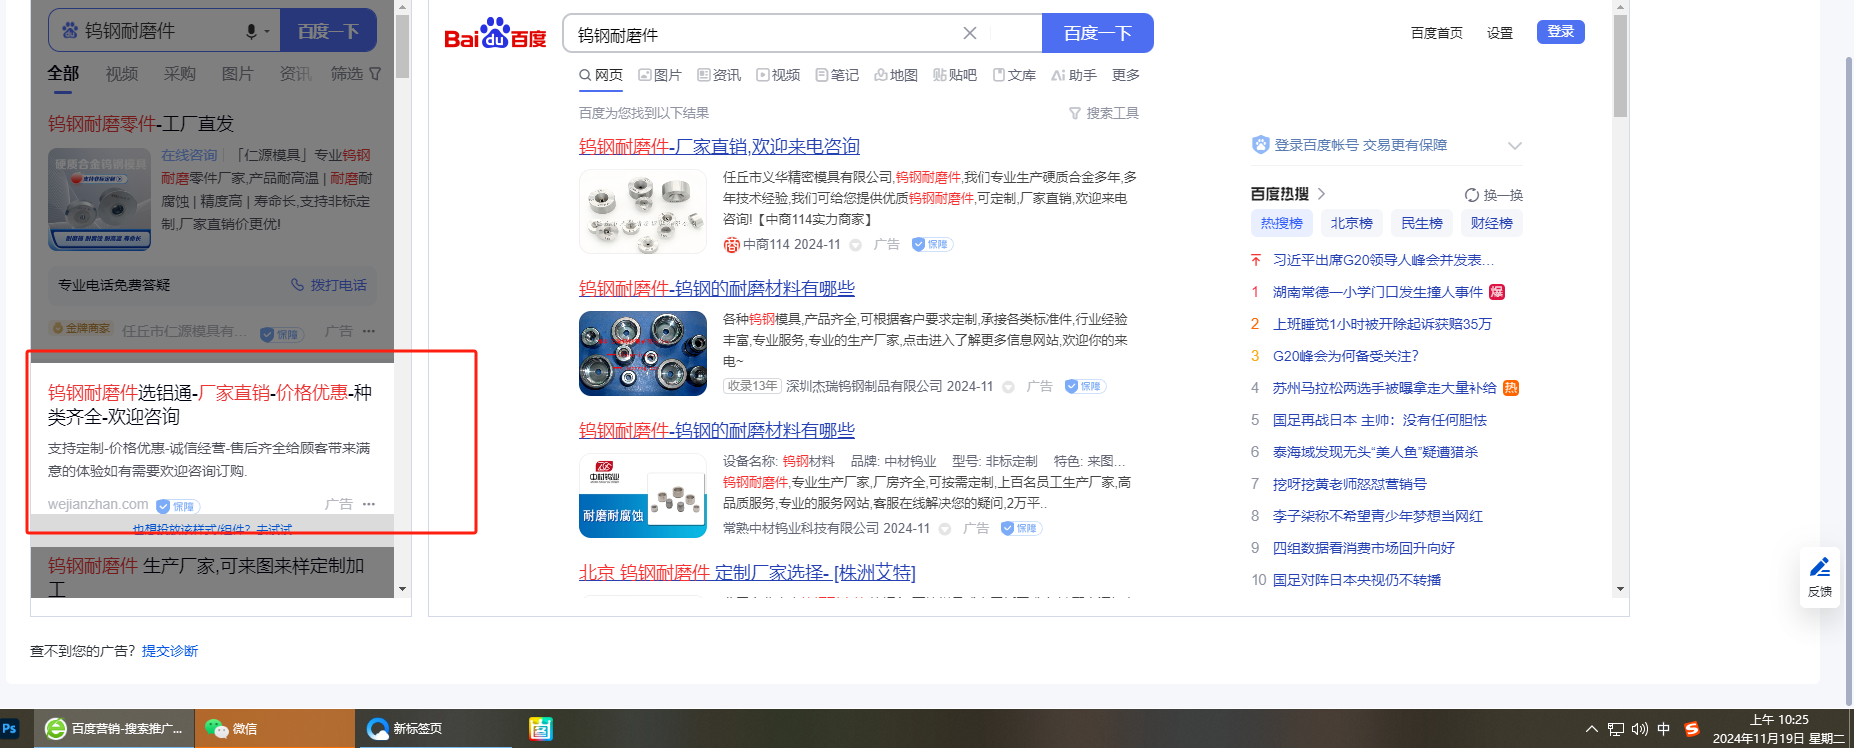
Task: Expand the 登录百度帐号 交易更有保障 chevron
Action: [x=1515, y=146]
